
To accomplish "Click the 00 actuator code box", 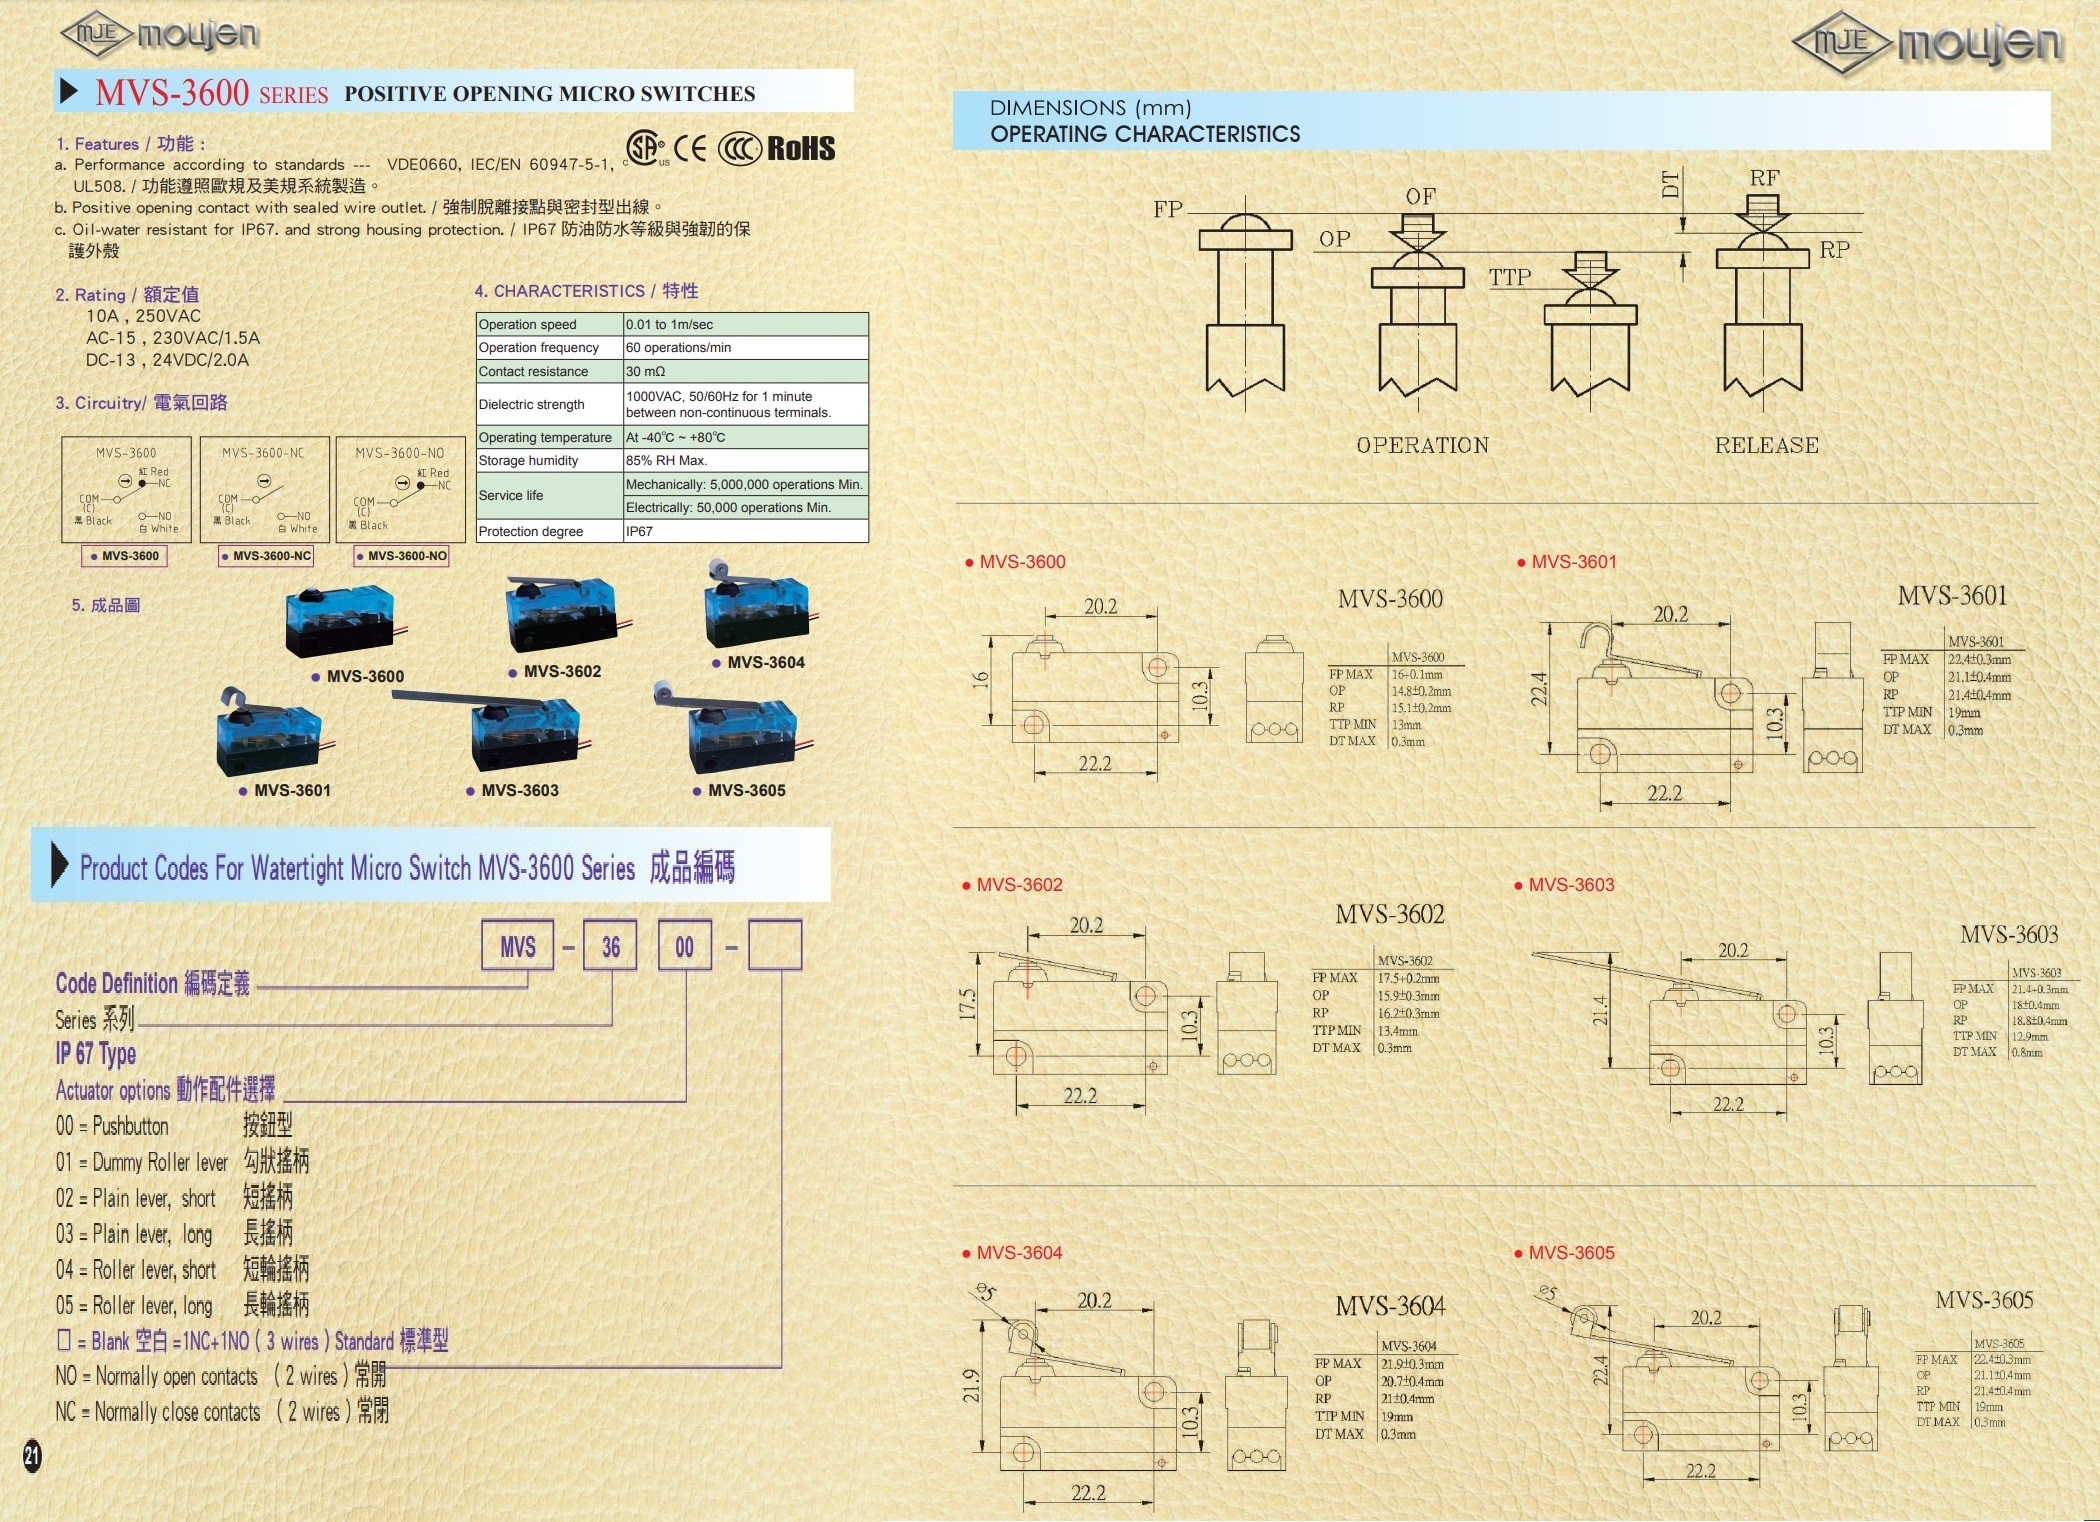I will (x=685, y=946).
